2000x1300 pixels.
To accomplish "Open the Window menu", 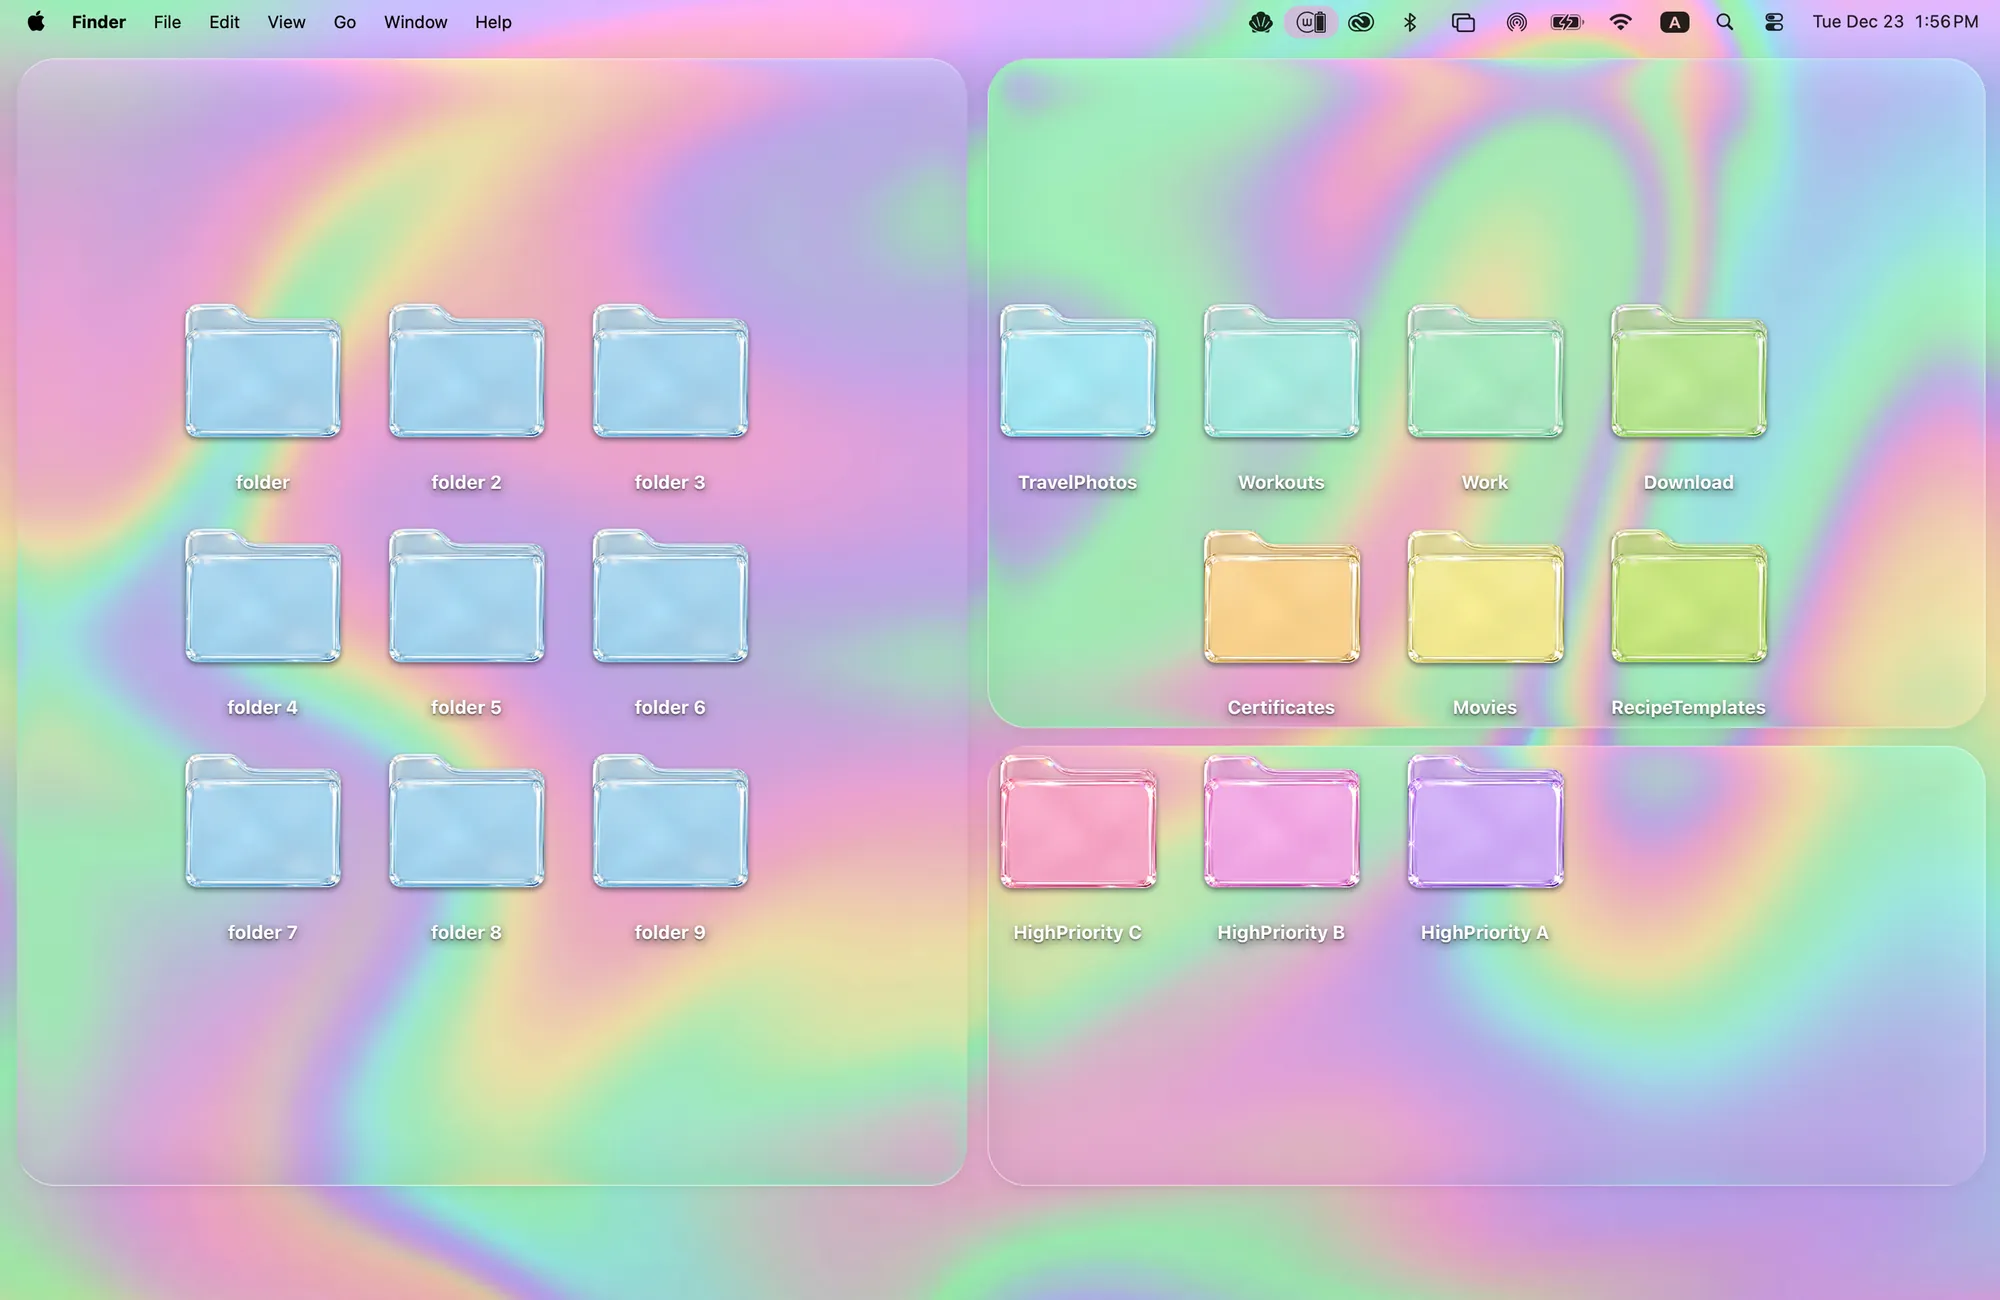I will 415,22.
